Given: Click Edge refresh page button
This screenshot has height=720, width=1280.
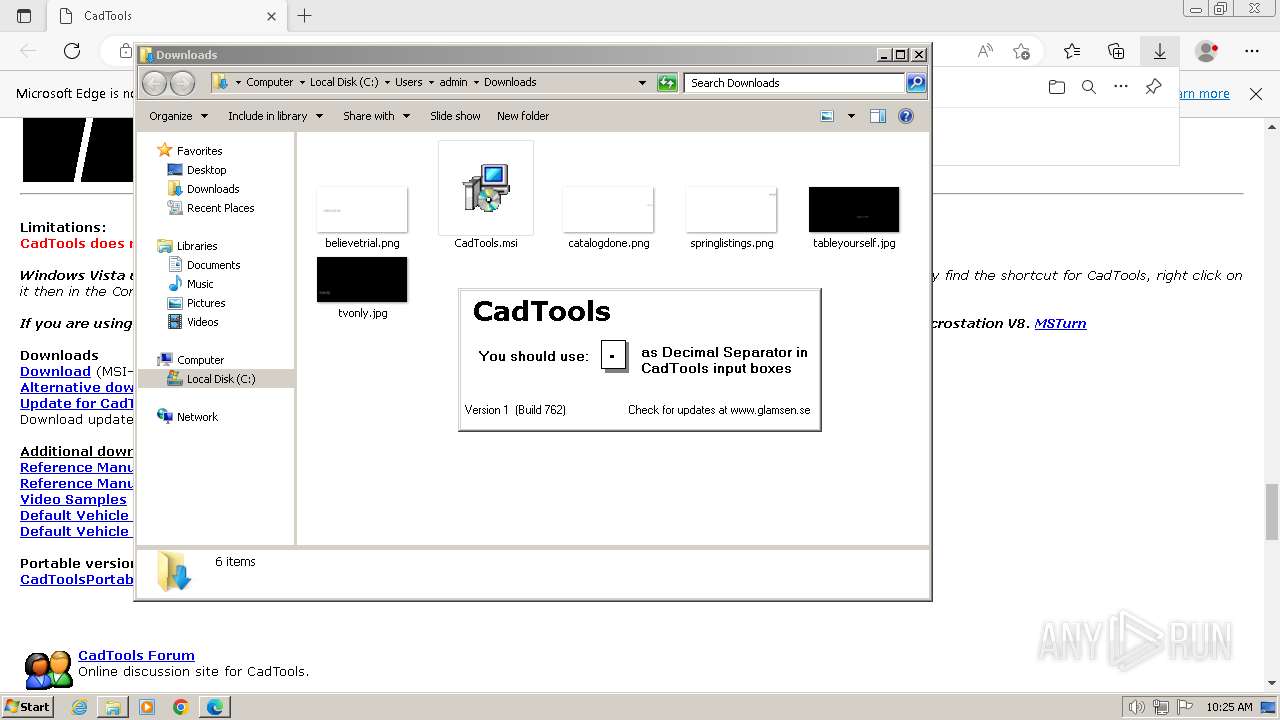Looking at the screenshot, I should pos(72,51).
